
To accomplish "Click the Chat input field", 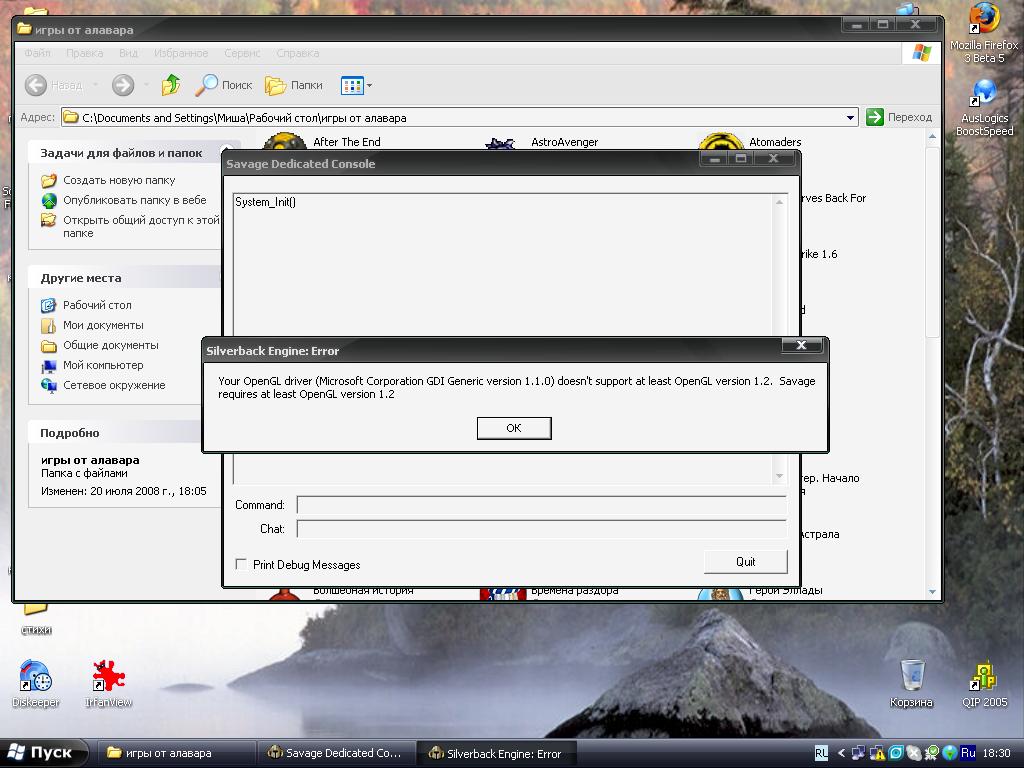I will [540, 529].
